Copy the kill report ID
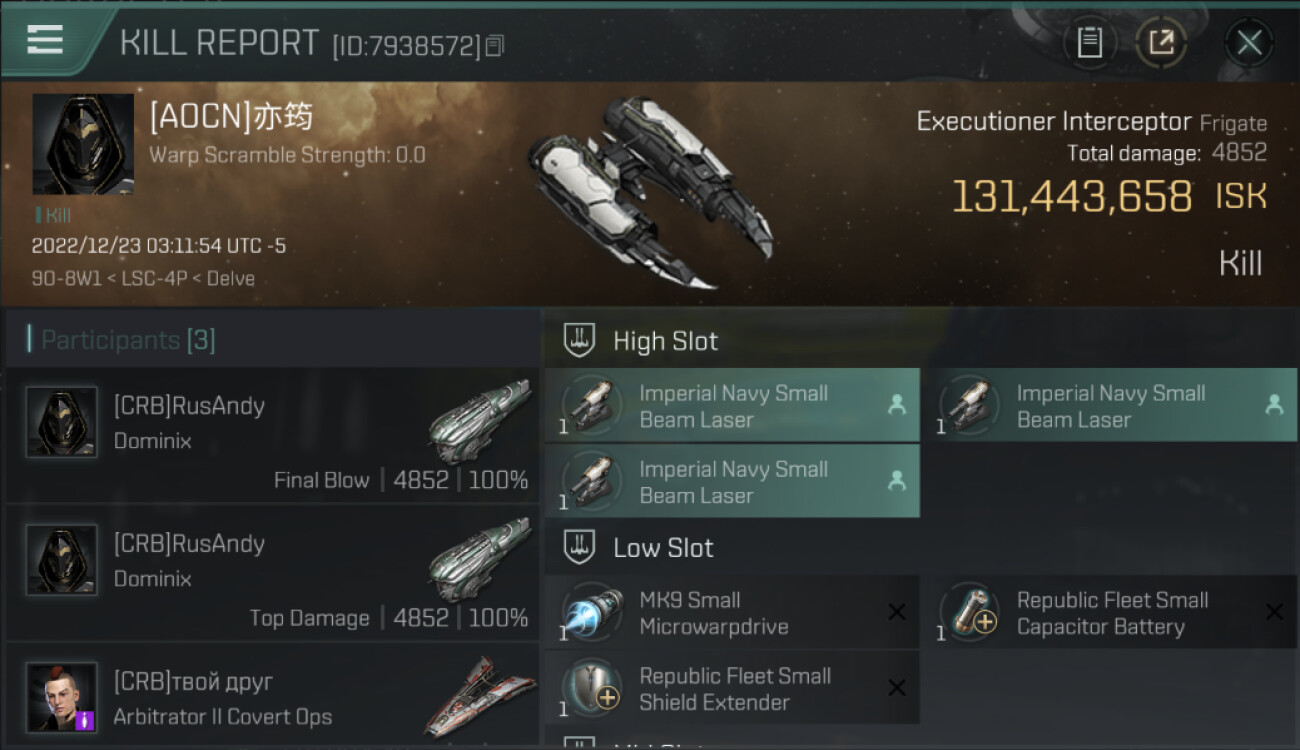The width and height of the screenshot is (1300, 750). click(x=495, y=45)
